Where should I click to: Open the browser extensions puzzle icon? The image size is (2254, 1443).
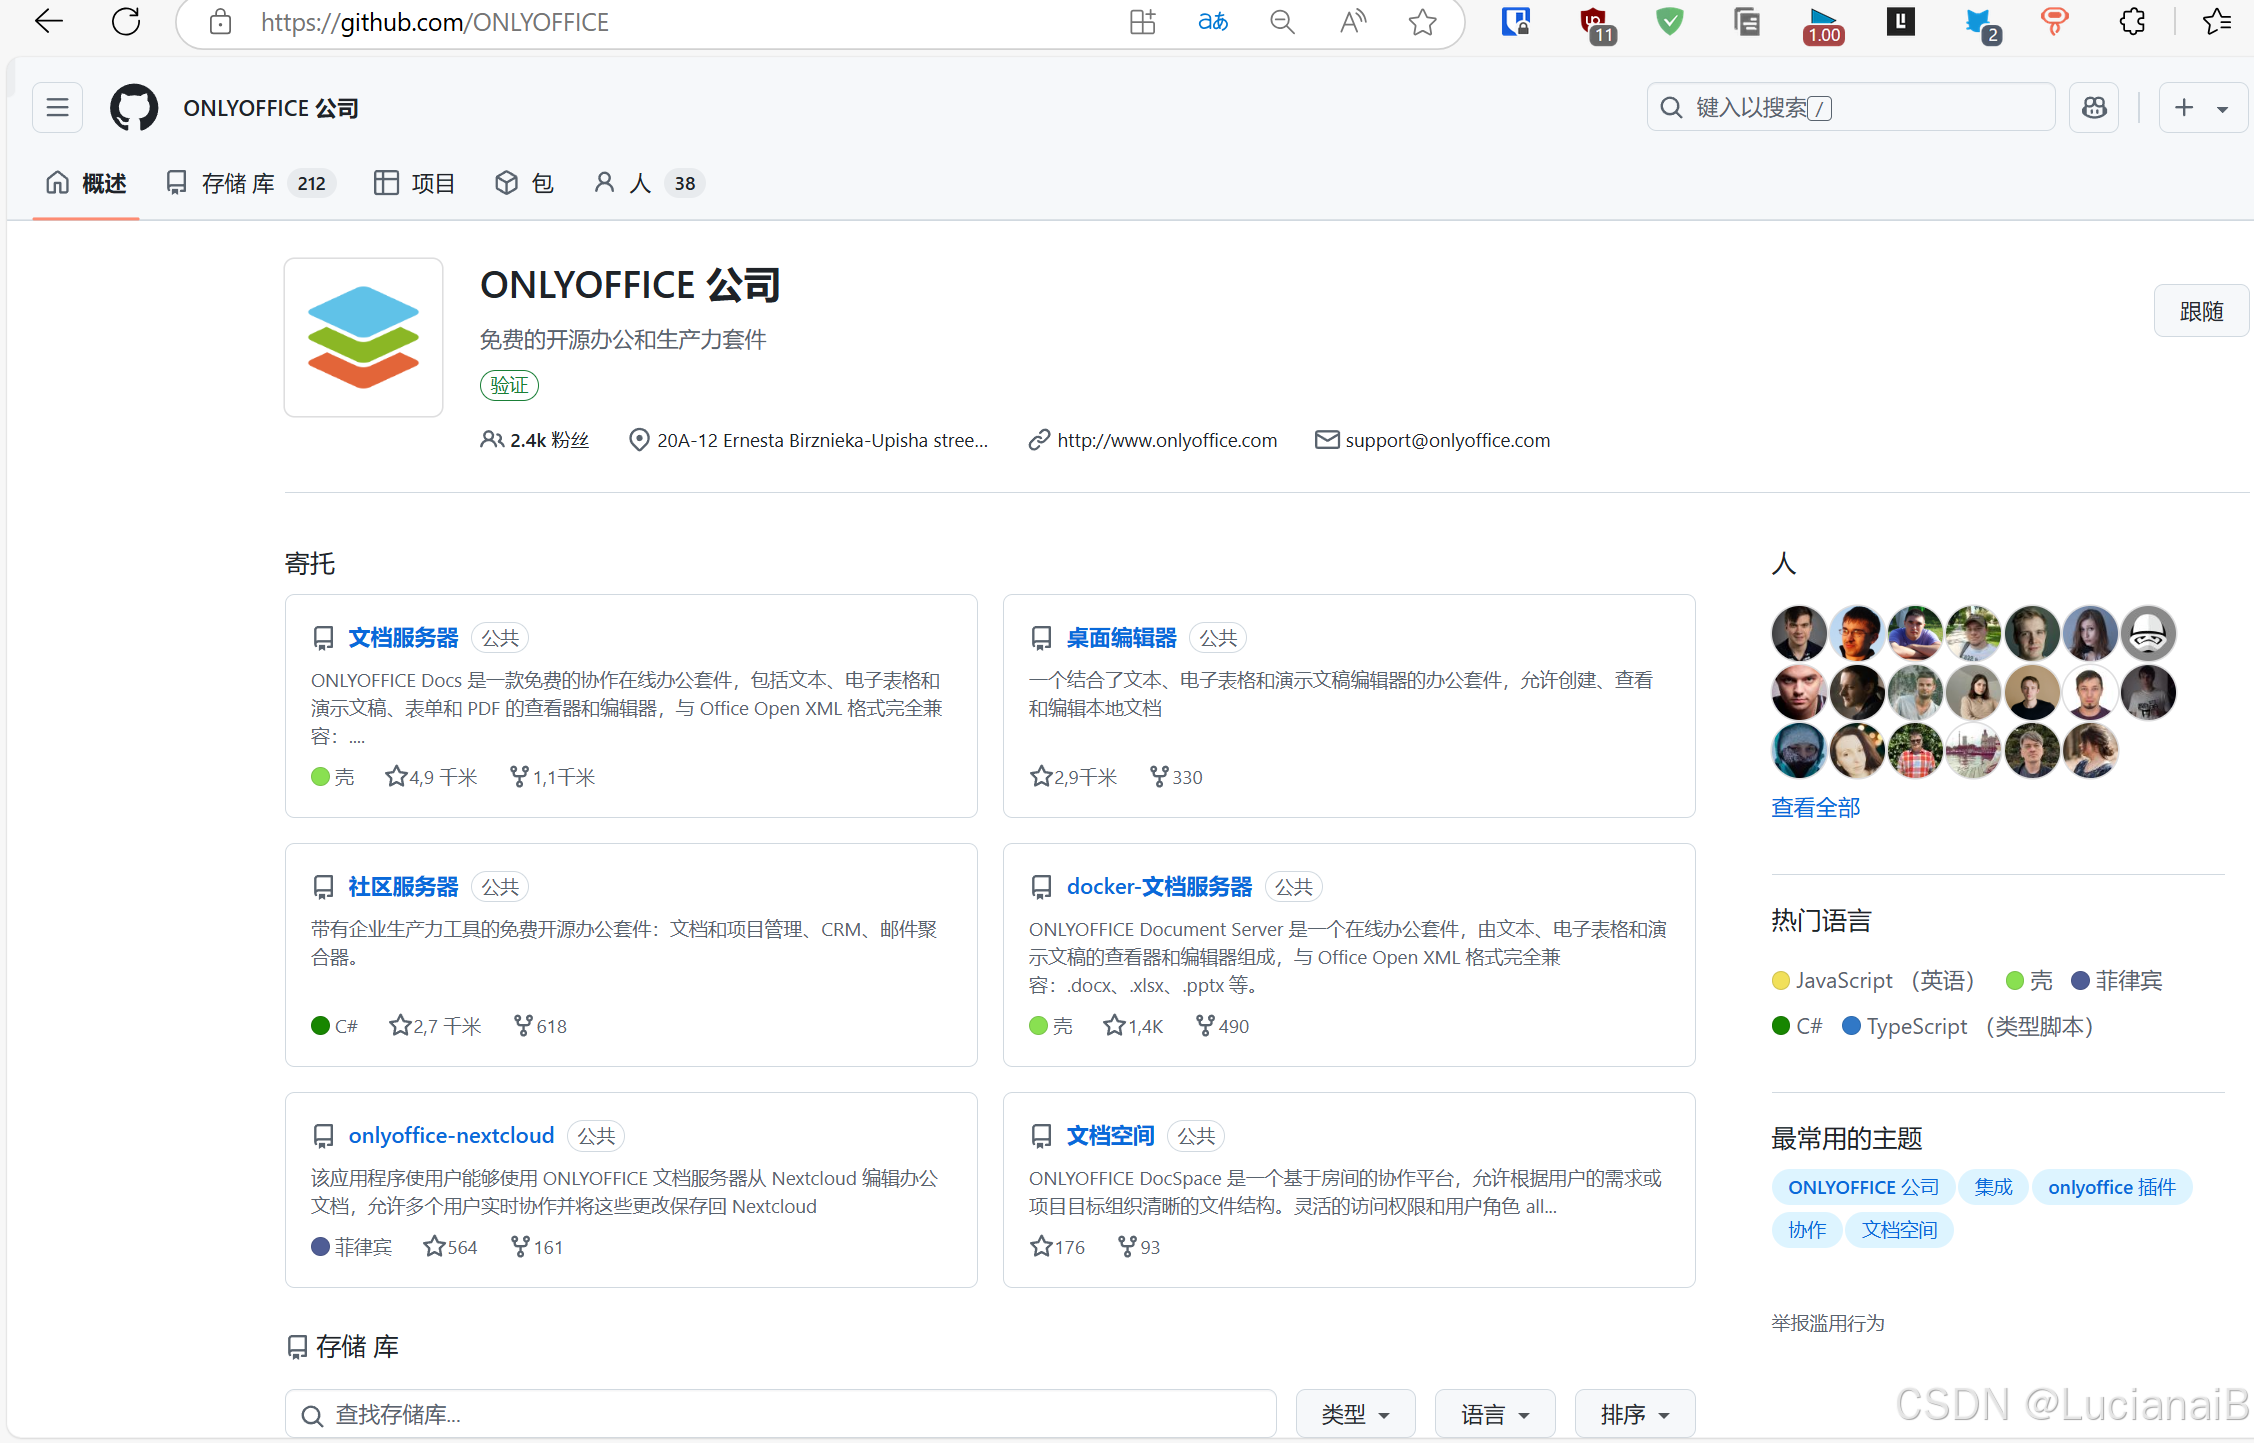point(2132,22)
